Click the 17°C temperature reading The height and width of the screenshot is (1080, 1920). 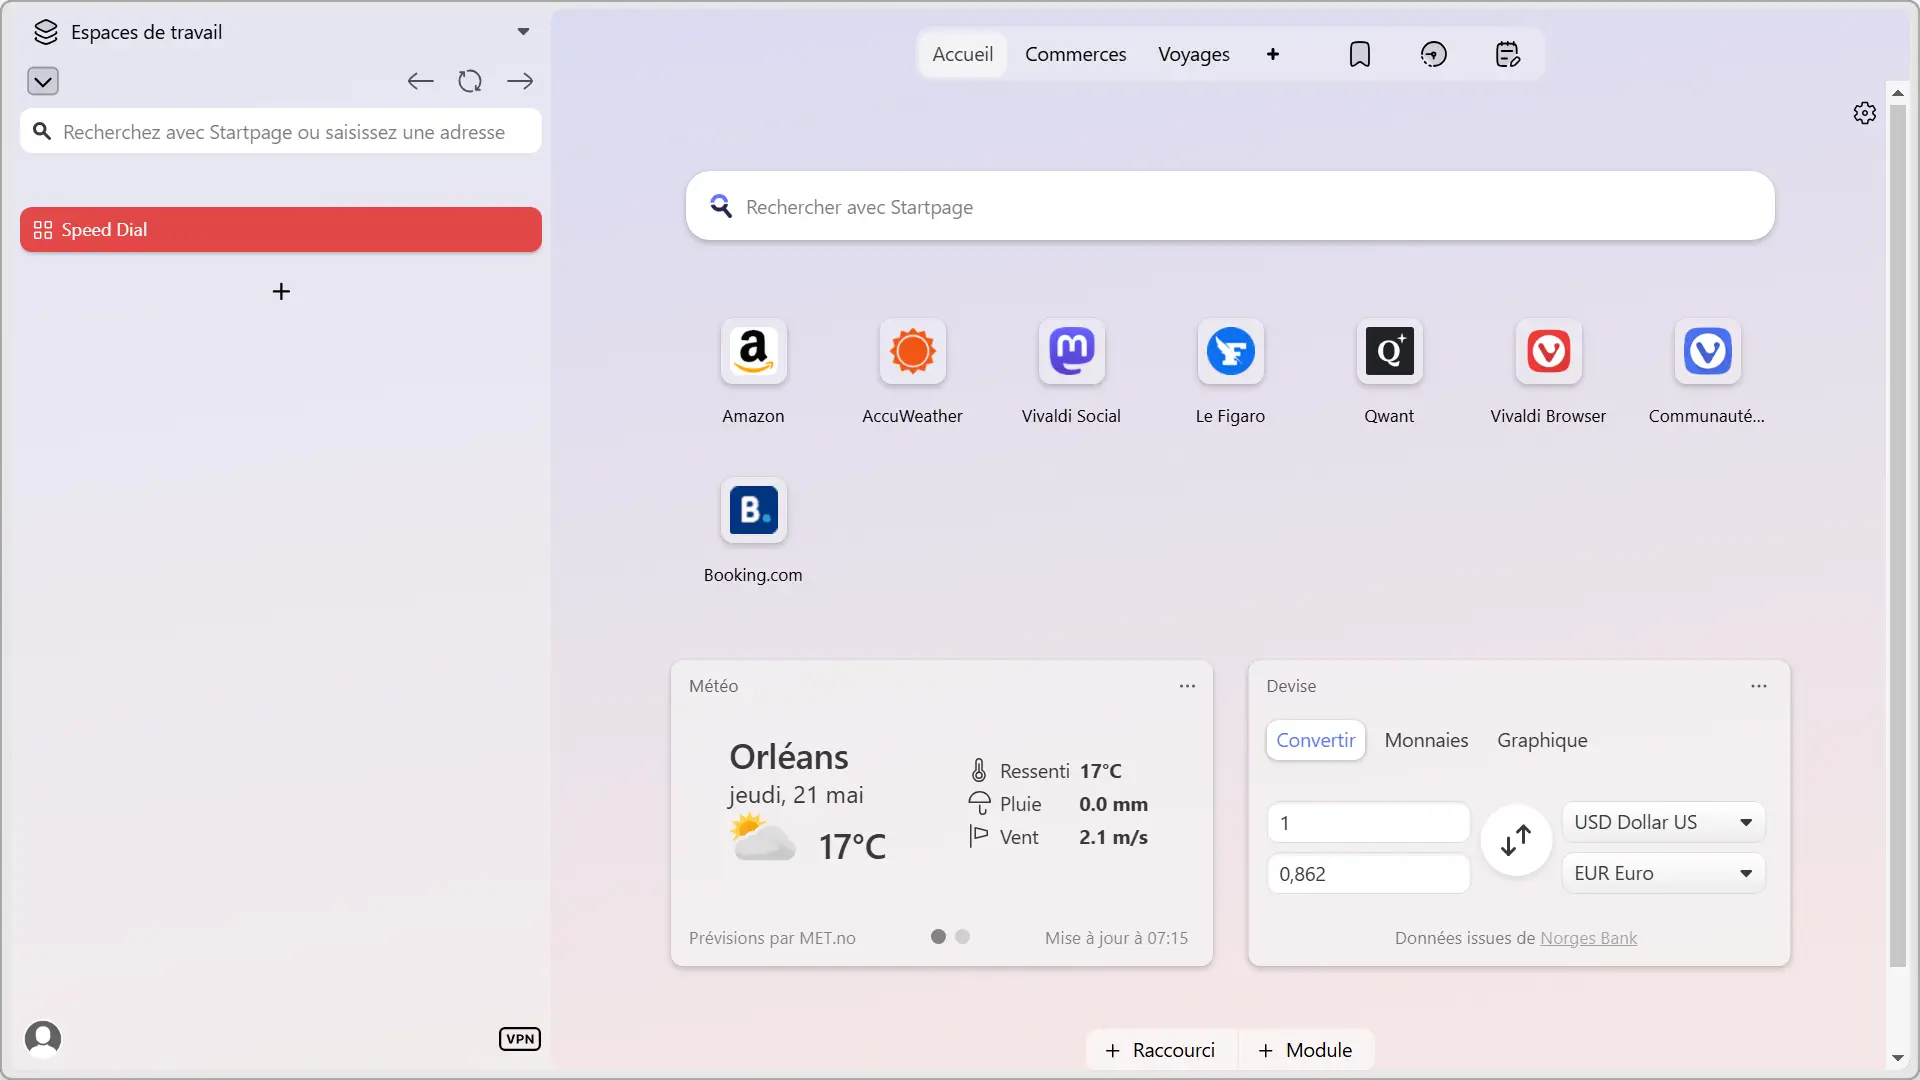(852, 847)
